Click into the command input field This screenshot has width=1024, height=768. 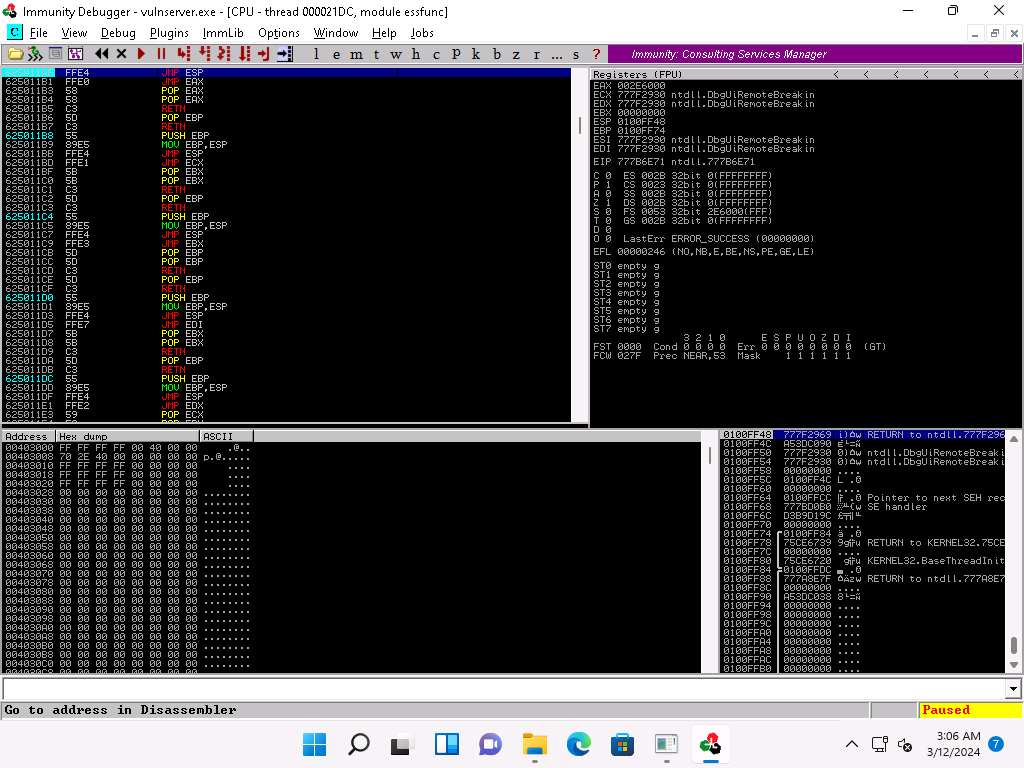(x=500, y=689)
